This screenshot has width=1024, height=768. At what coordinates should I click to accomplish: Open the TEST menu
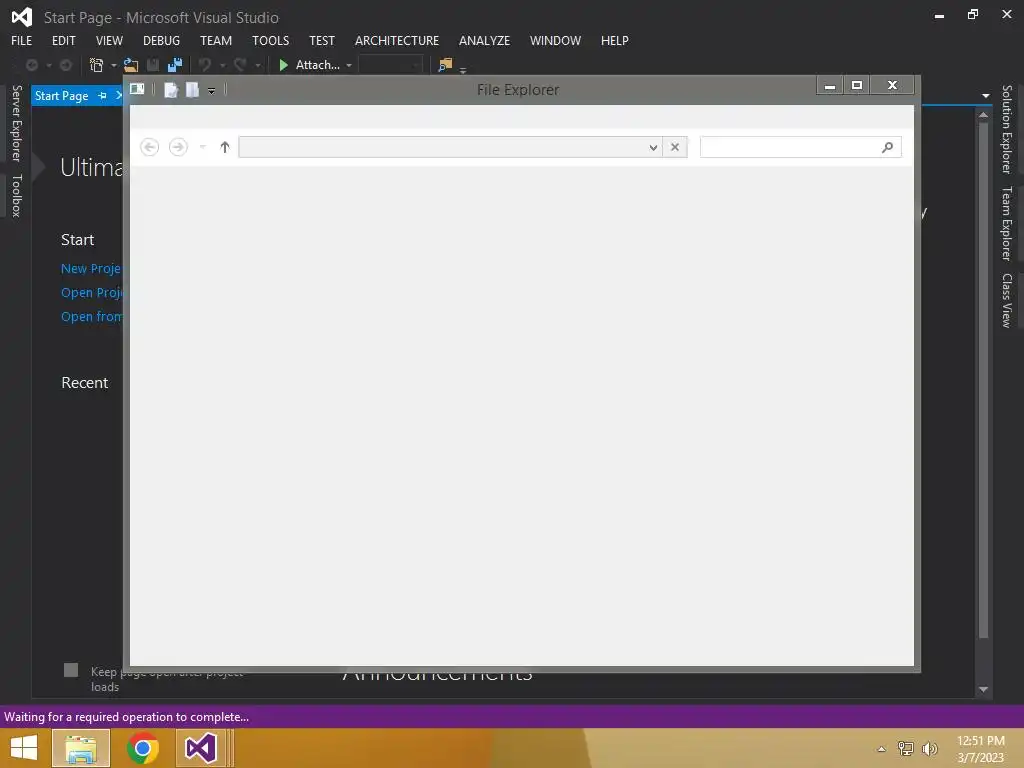(x=322, y=40)
